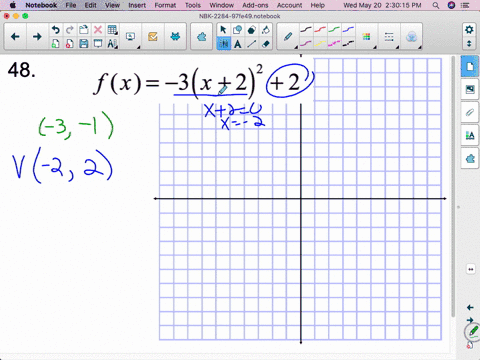Redo the last undone action
This screenshot has height=360, width=480.
pyautogui.click(x=69, y=30)
